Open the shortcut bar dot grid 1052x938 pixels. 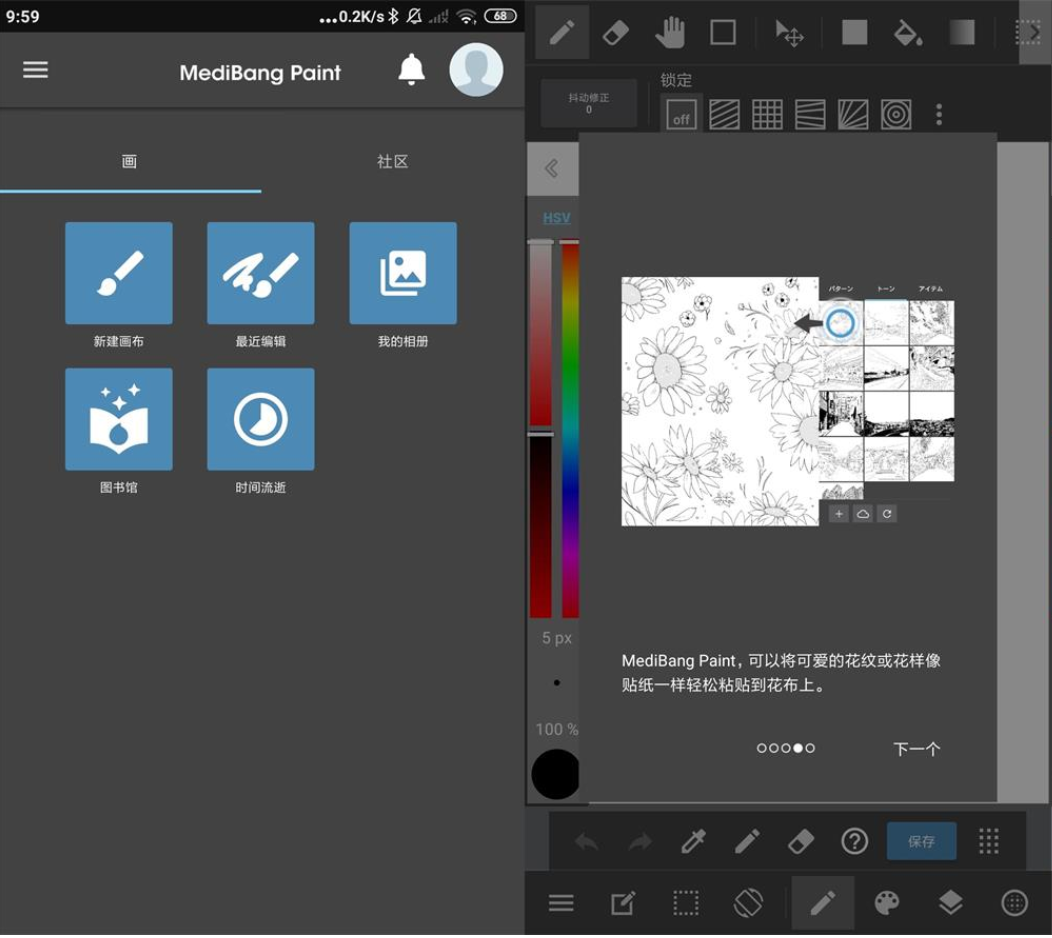pyautogui.click(x=988, y=841)
